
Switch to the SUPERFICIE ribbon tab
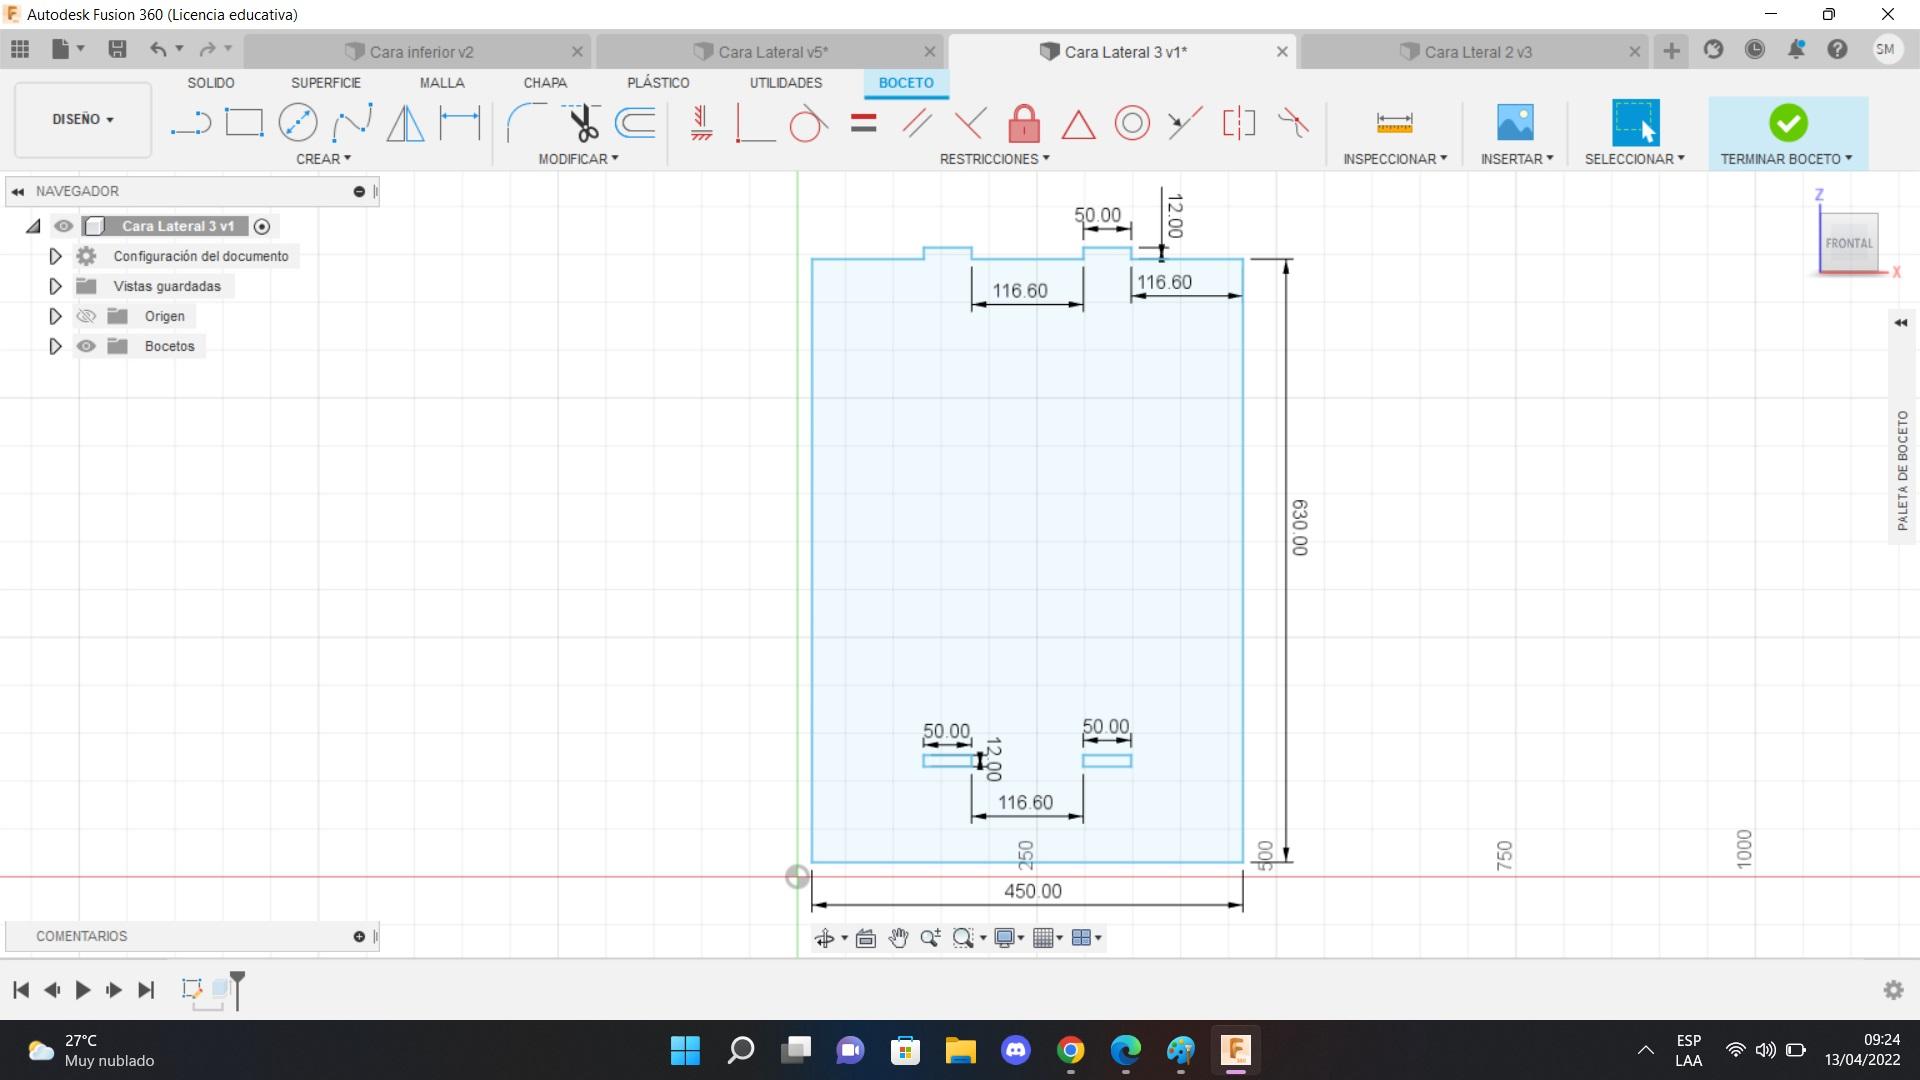coord(326,83)
